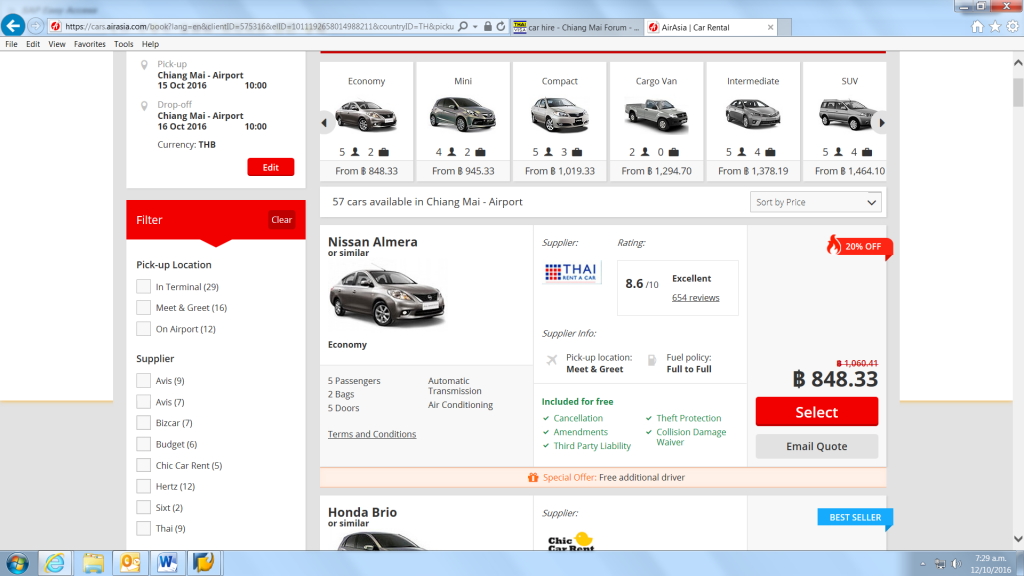Clear all filters with Clear button

point(281,220)
